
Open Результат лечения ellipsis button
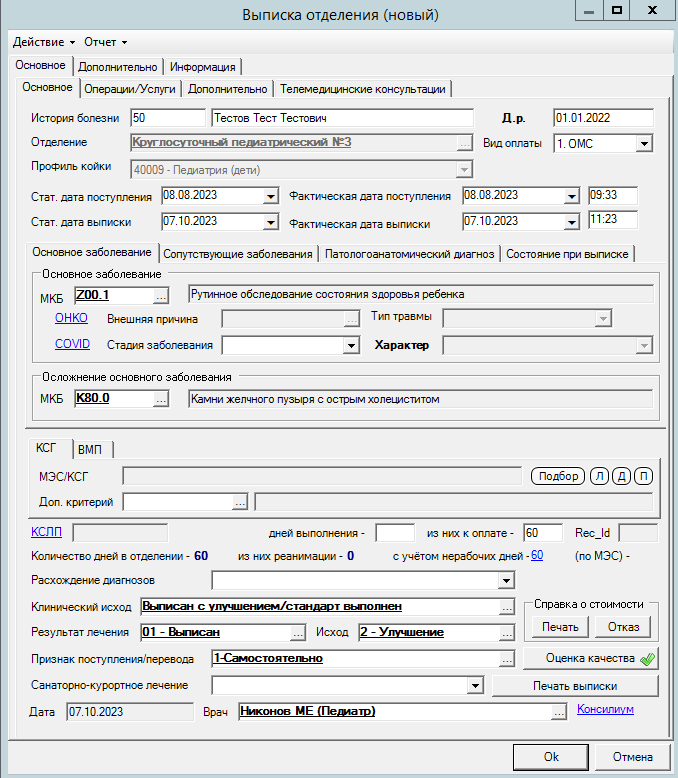coord(298,634)
